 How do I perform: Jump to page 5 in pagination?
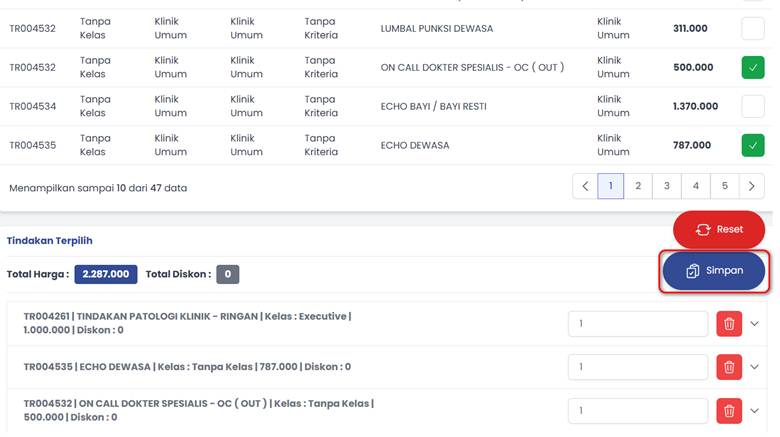coord(724,186)
